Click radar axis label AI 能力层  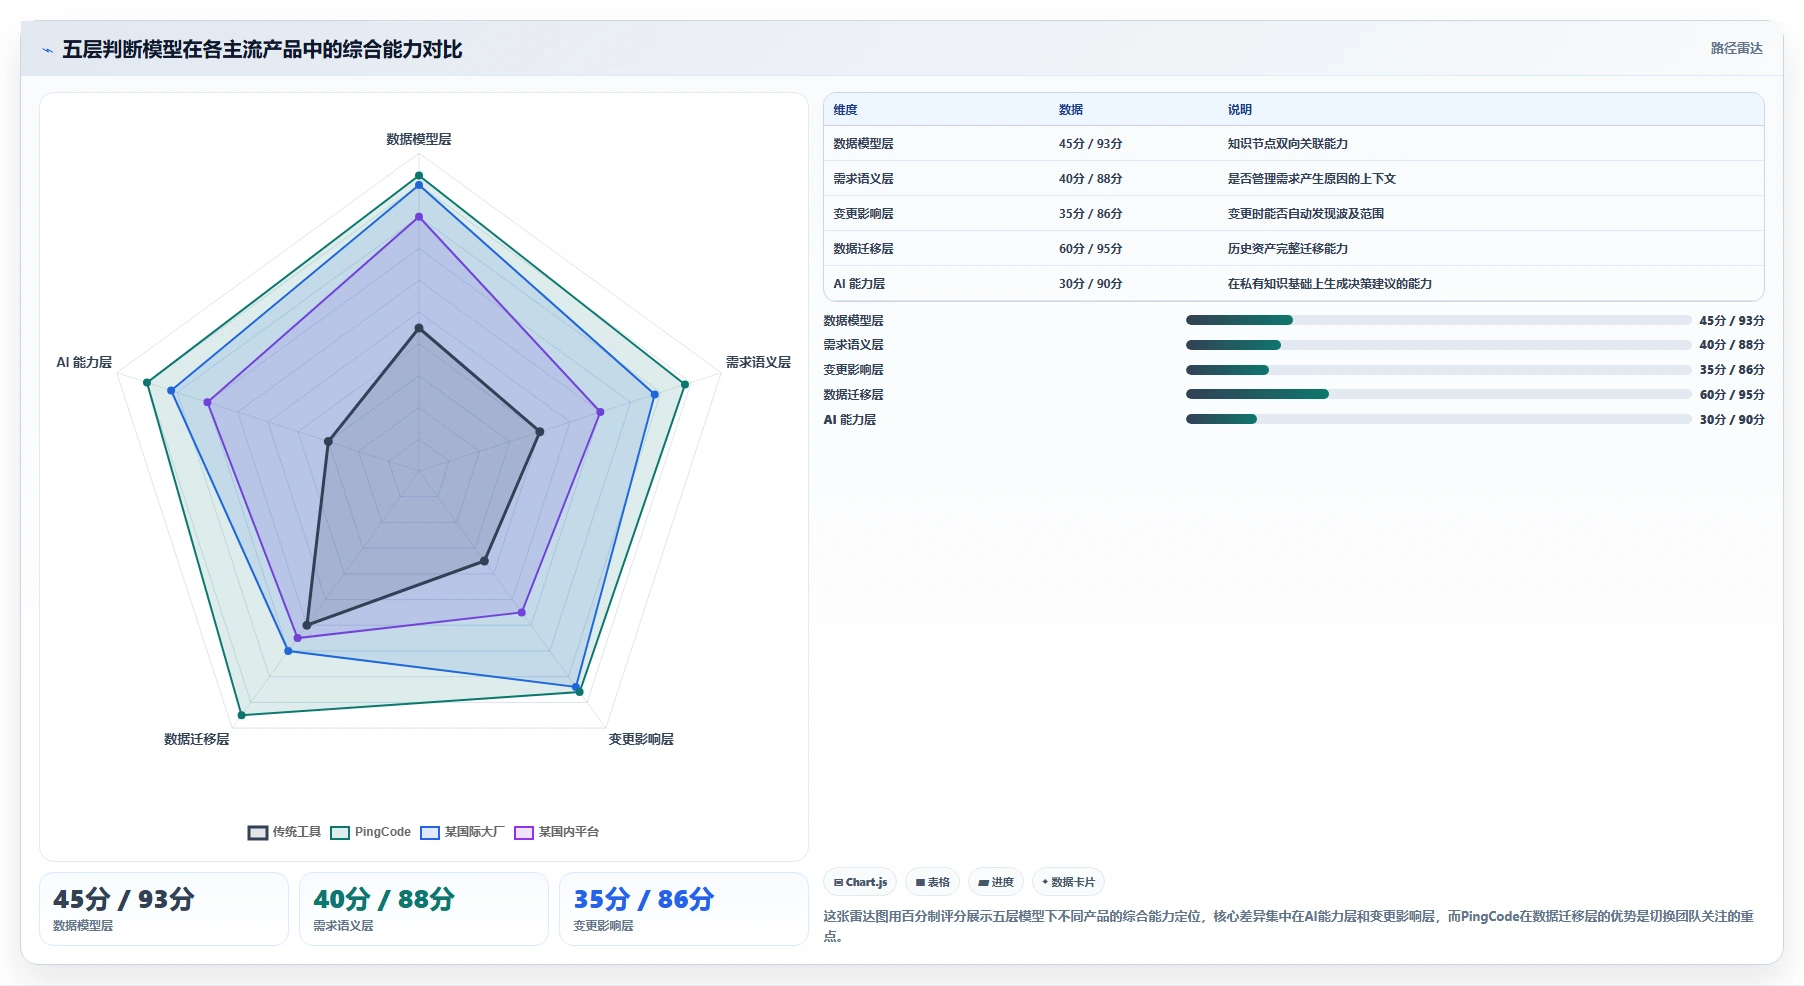[84, 362]
